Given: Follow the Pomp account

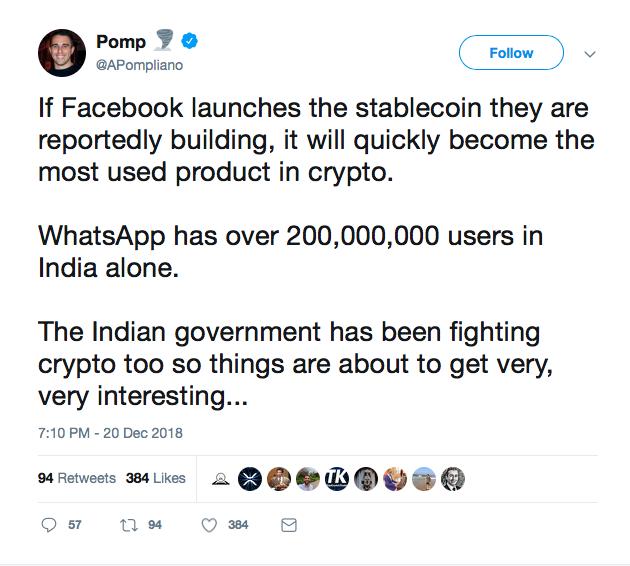Looking at the screenshot, I should (511, 53).
